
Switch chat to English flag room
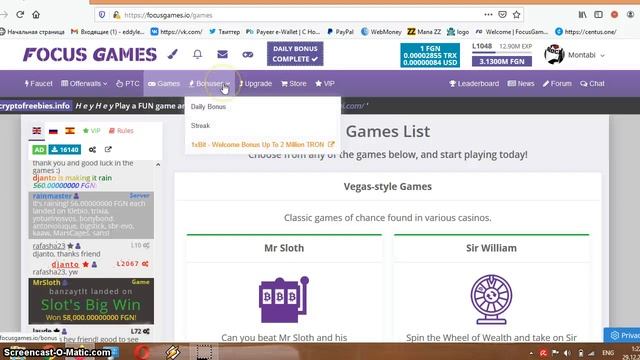point(37,131)
